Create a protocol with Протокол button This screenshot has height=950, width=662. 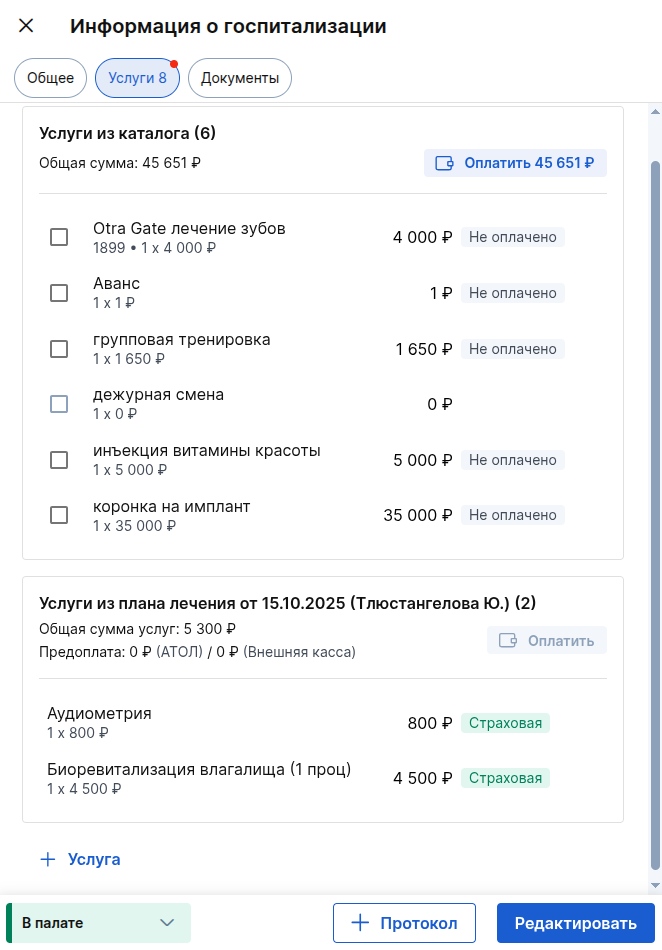404,923
